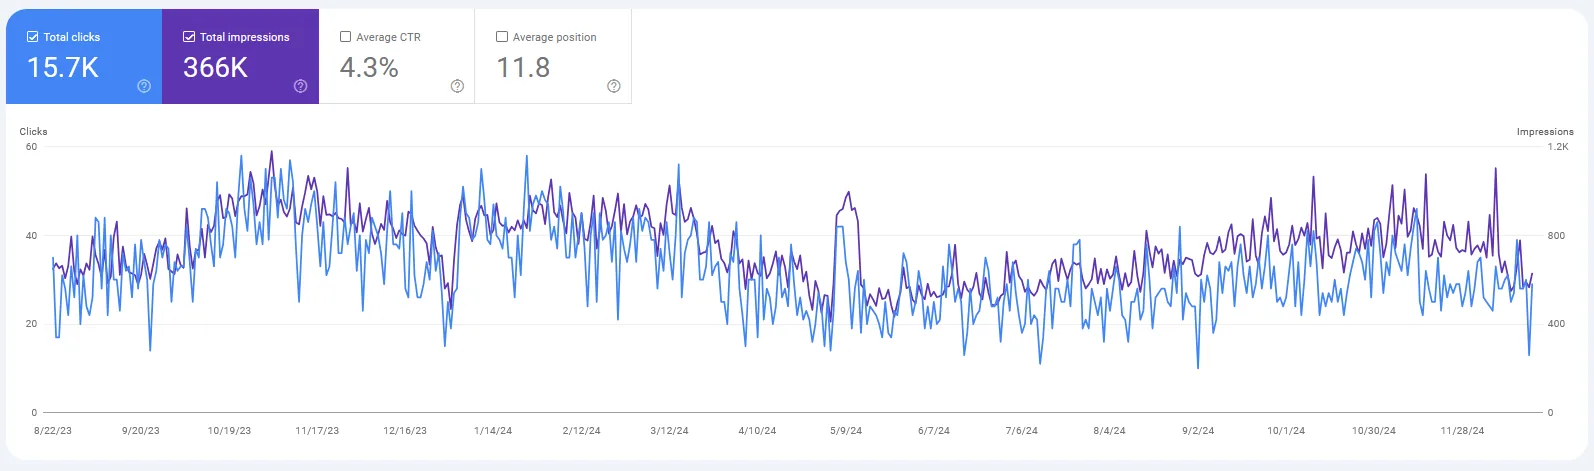Click the Clicks axis label

tap(33, 131)
